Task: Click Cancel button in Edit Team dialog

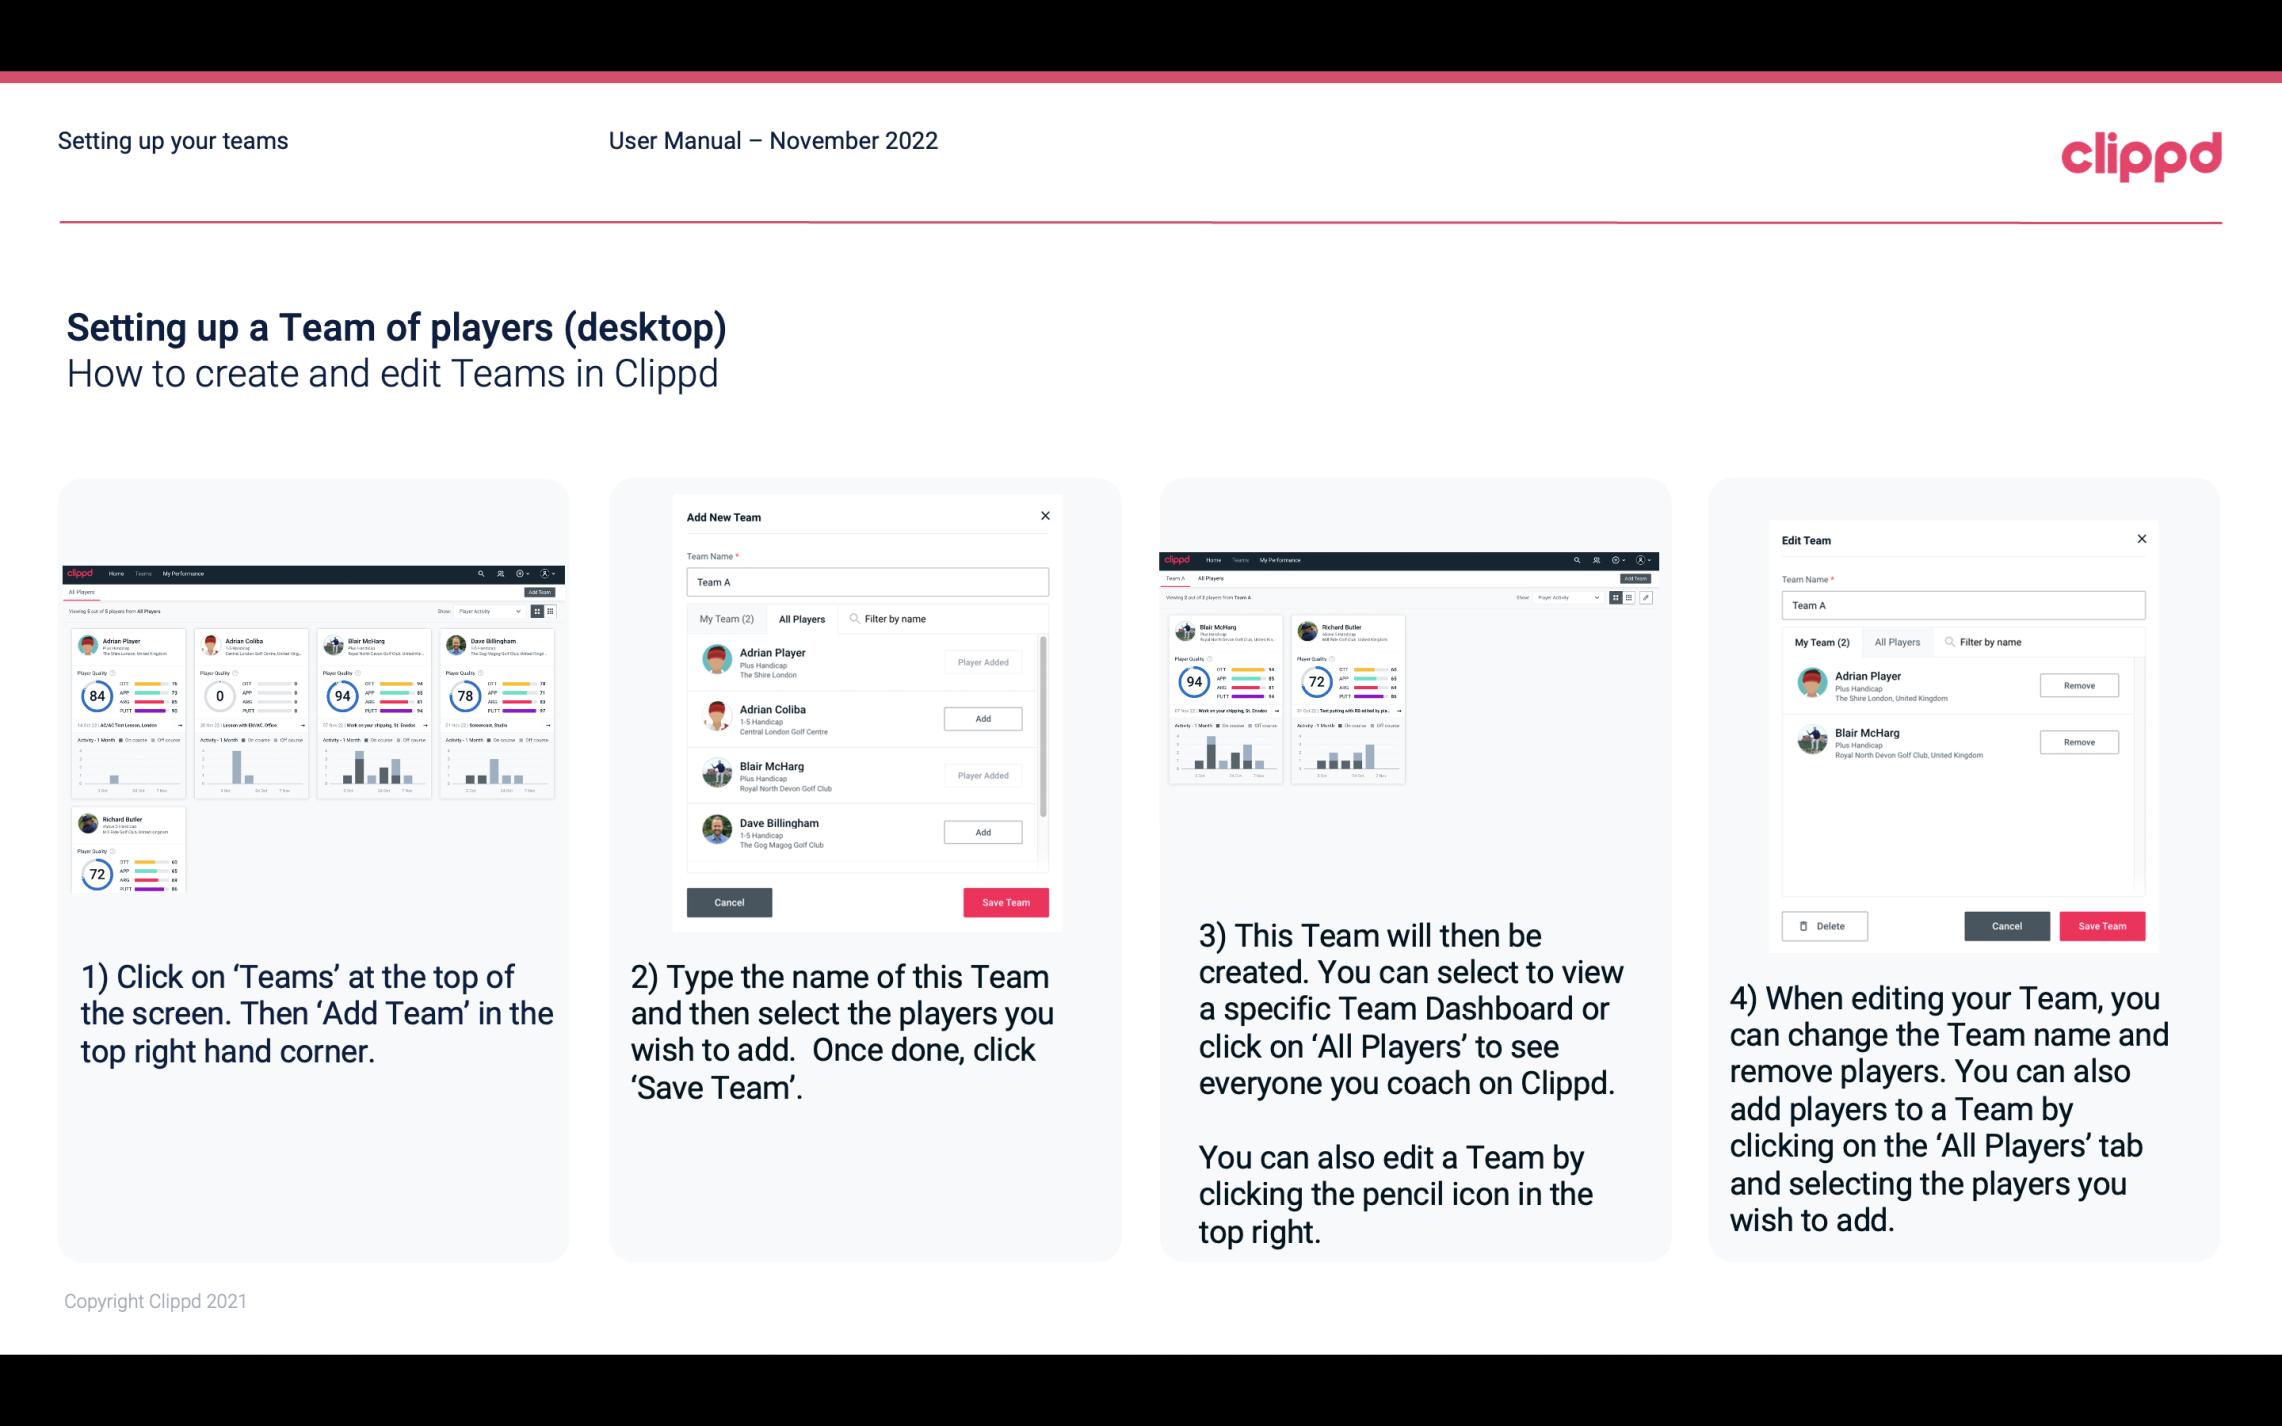Action: [x=2006, y=925]
